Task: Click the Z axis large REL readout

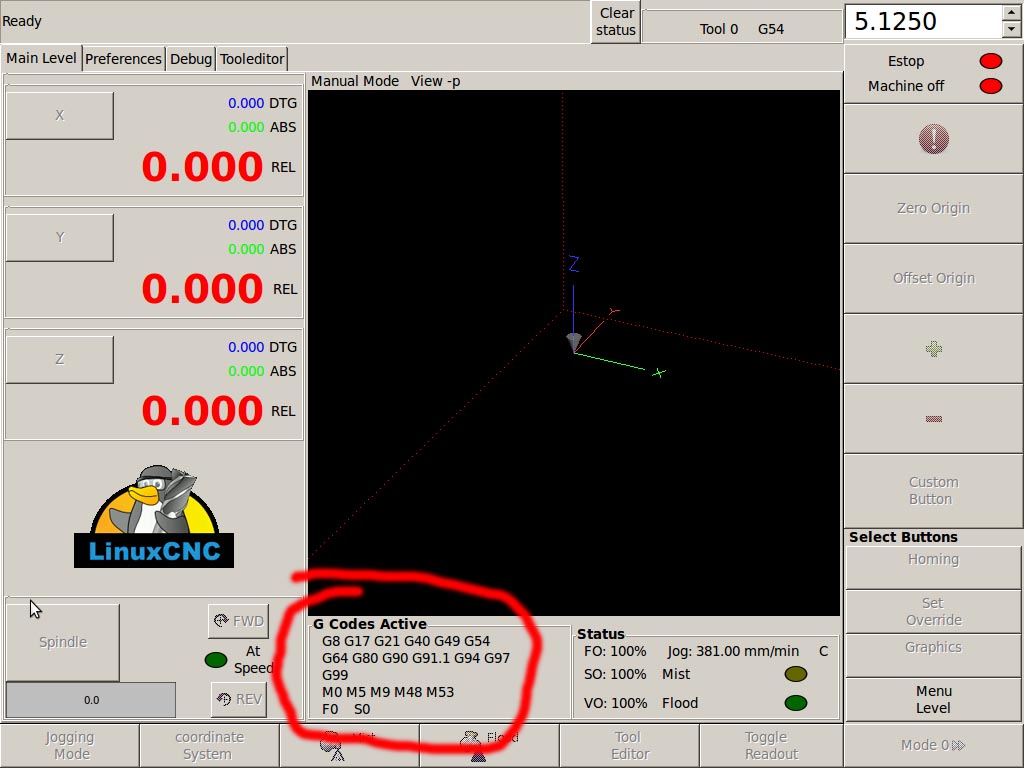Action: [202, 411]
